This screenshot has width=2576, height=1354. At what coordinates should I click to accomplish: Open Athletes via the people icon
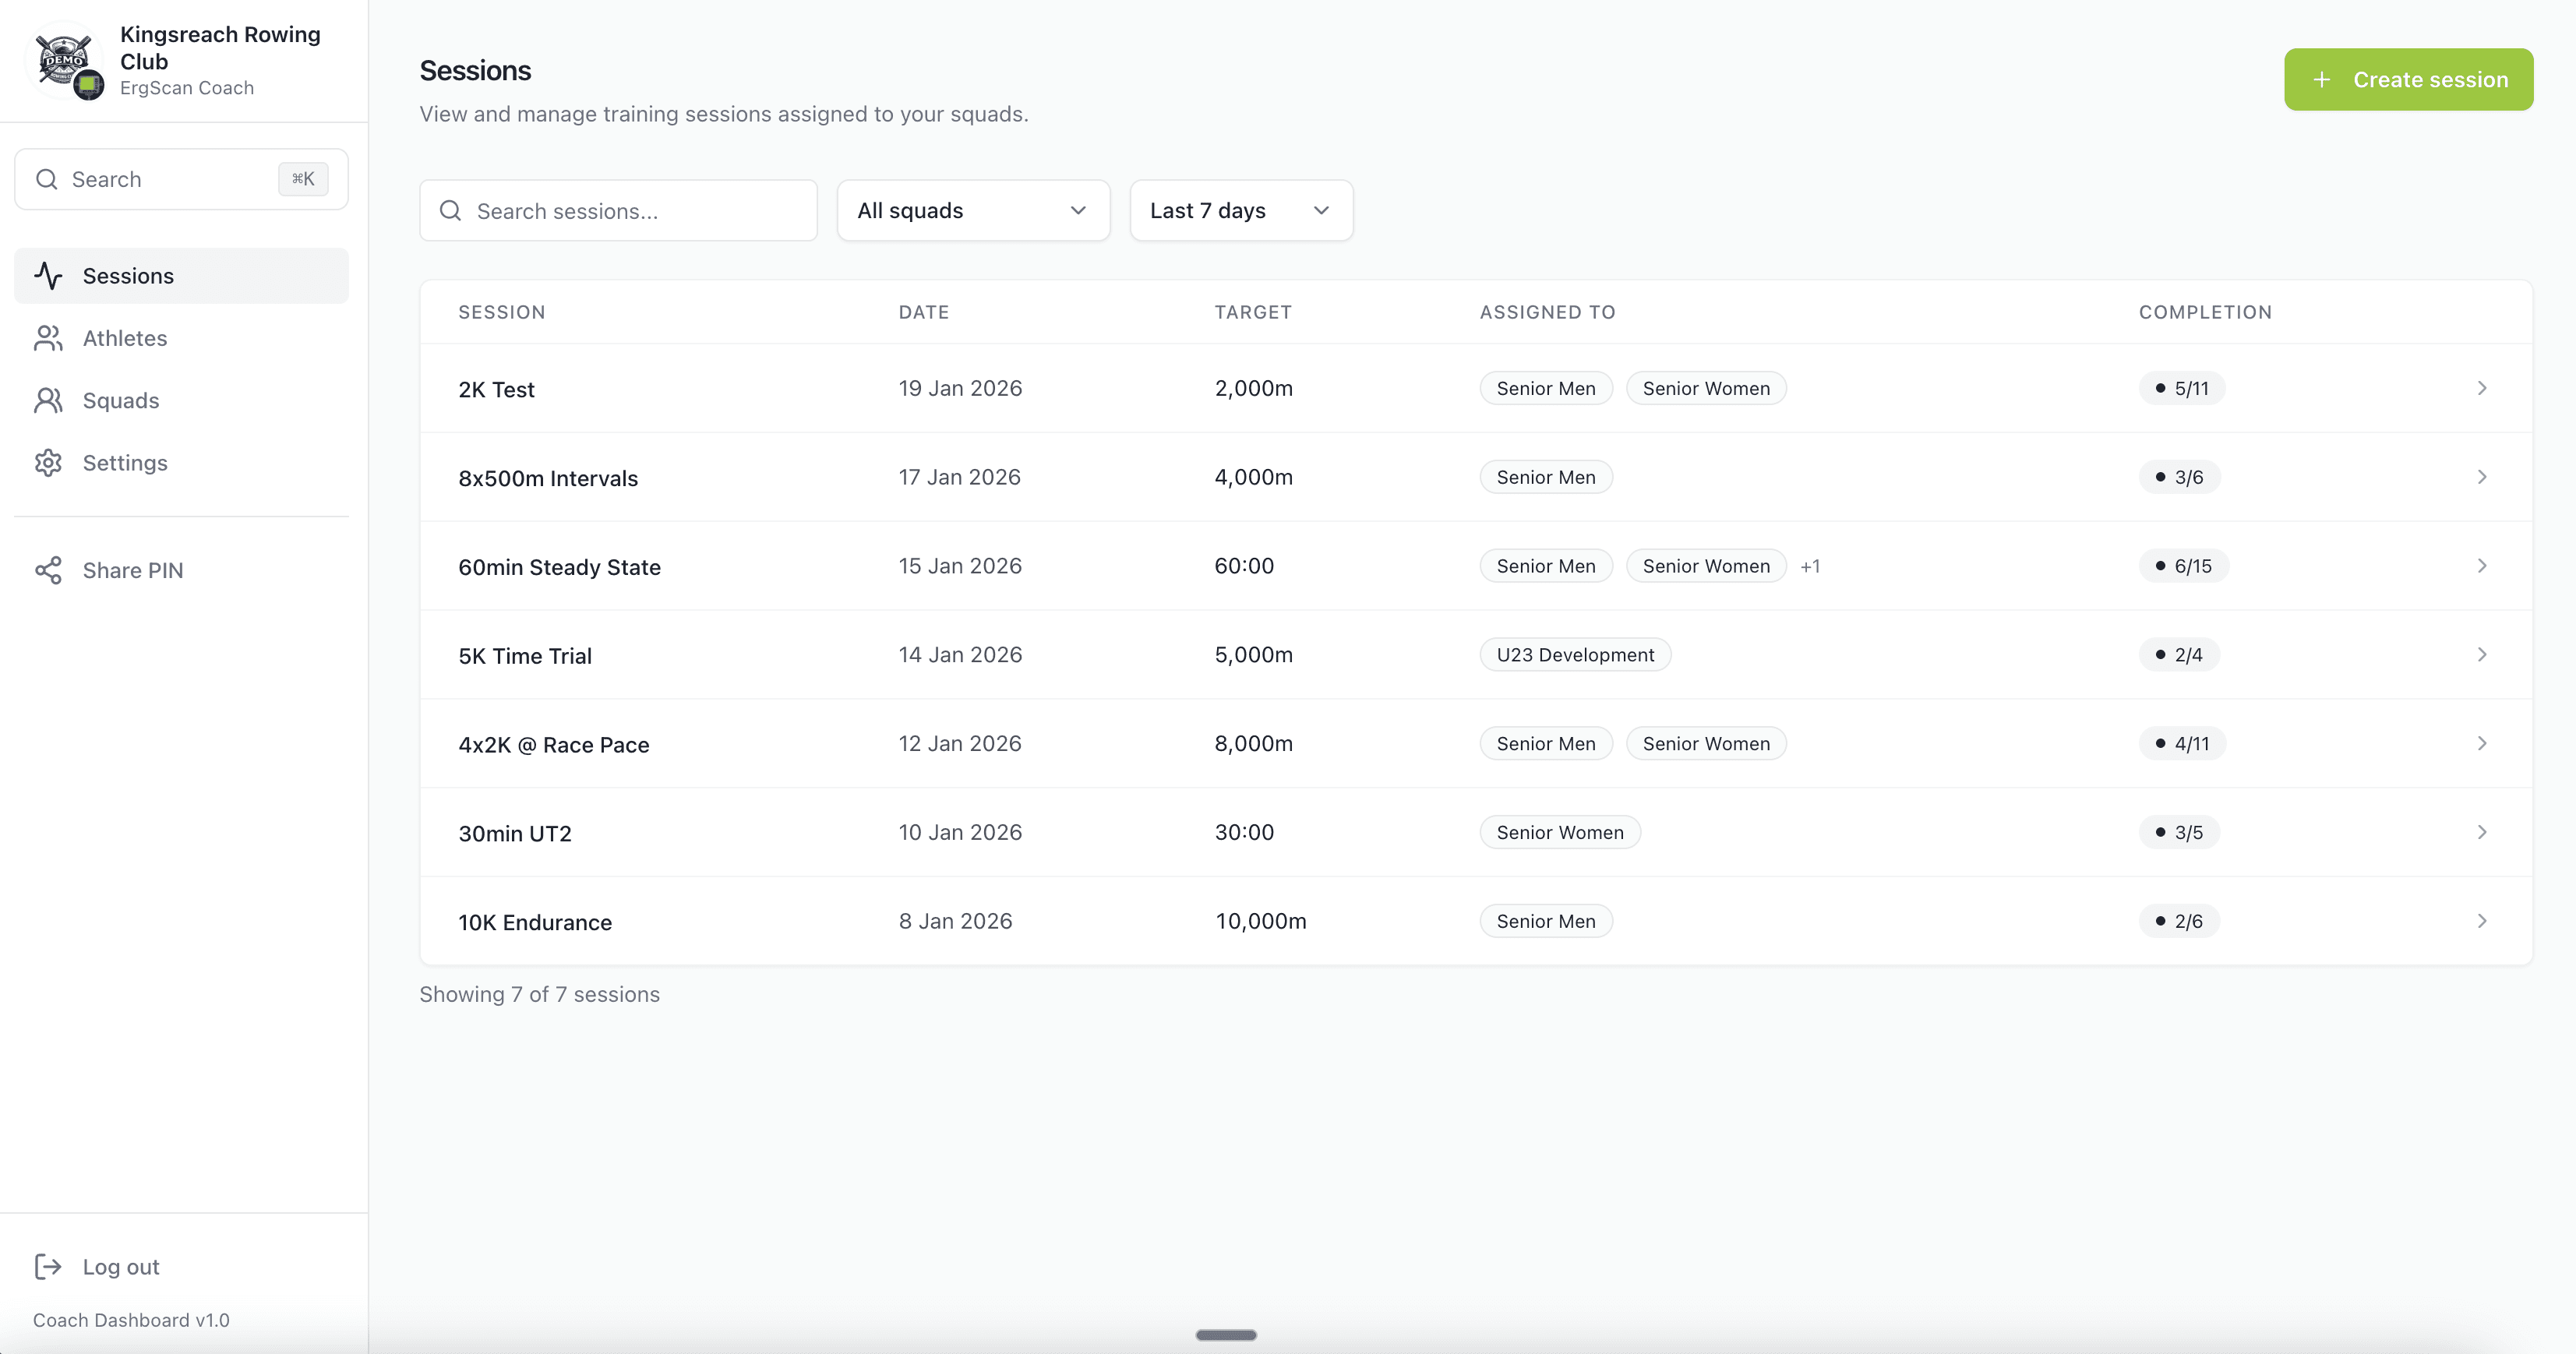point(49,338)
